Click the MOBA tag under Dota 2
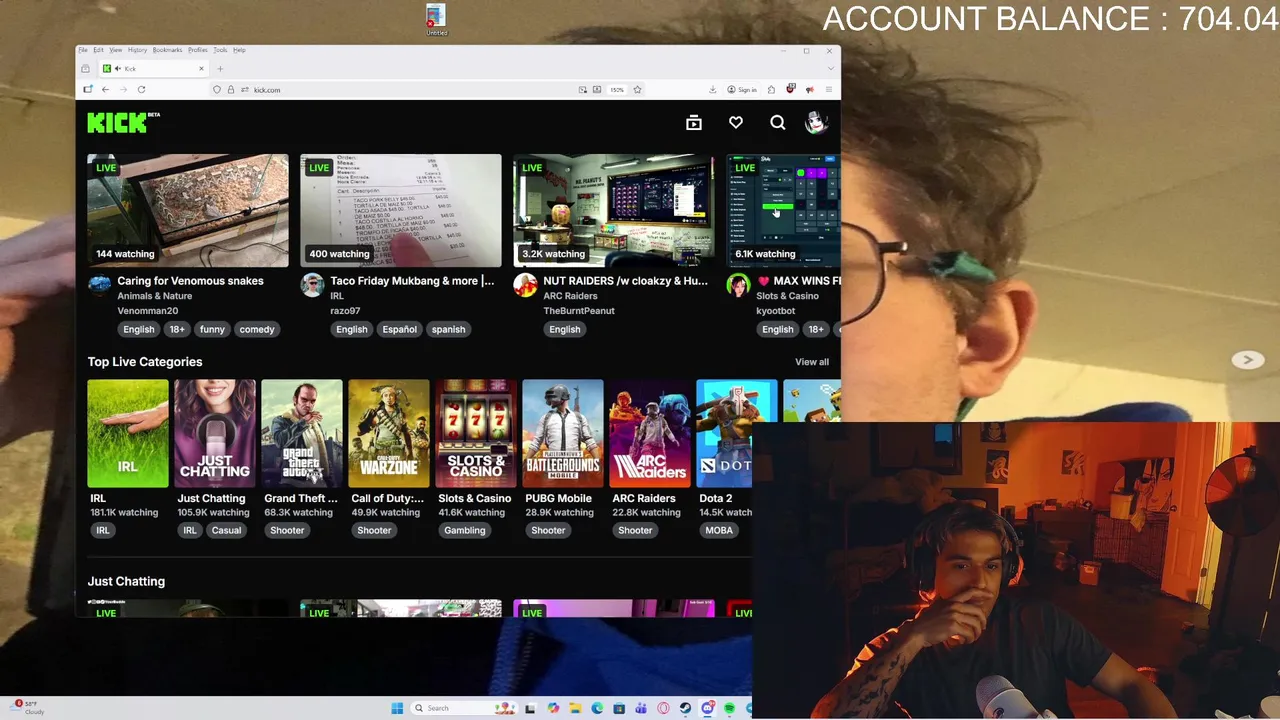Screen dimensions: 1280x720 (x=719, y=530)
